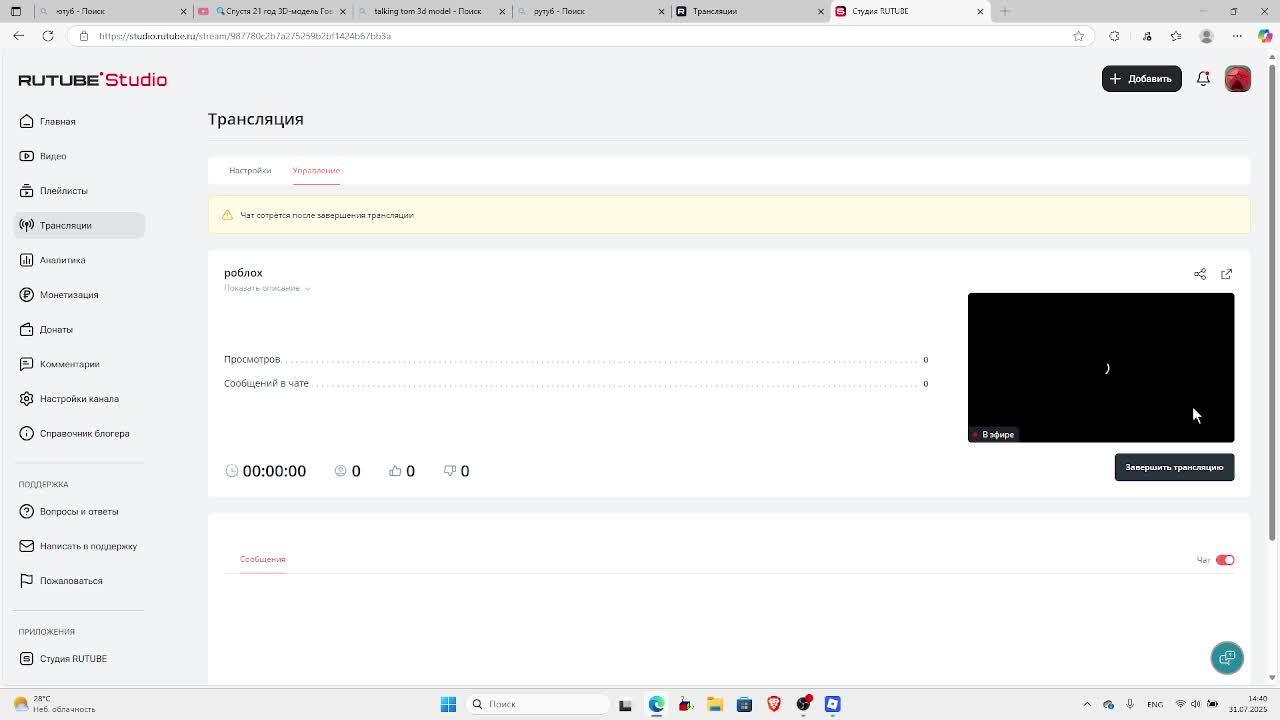Switch to the Настройки tab
The width and height of the screenshot is (1280, 720).
(250, 170)
